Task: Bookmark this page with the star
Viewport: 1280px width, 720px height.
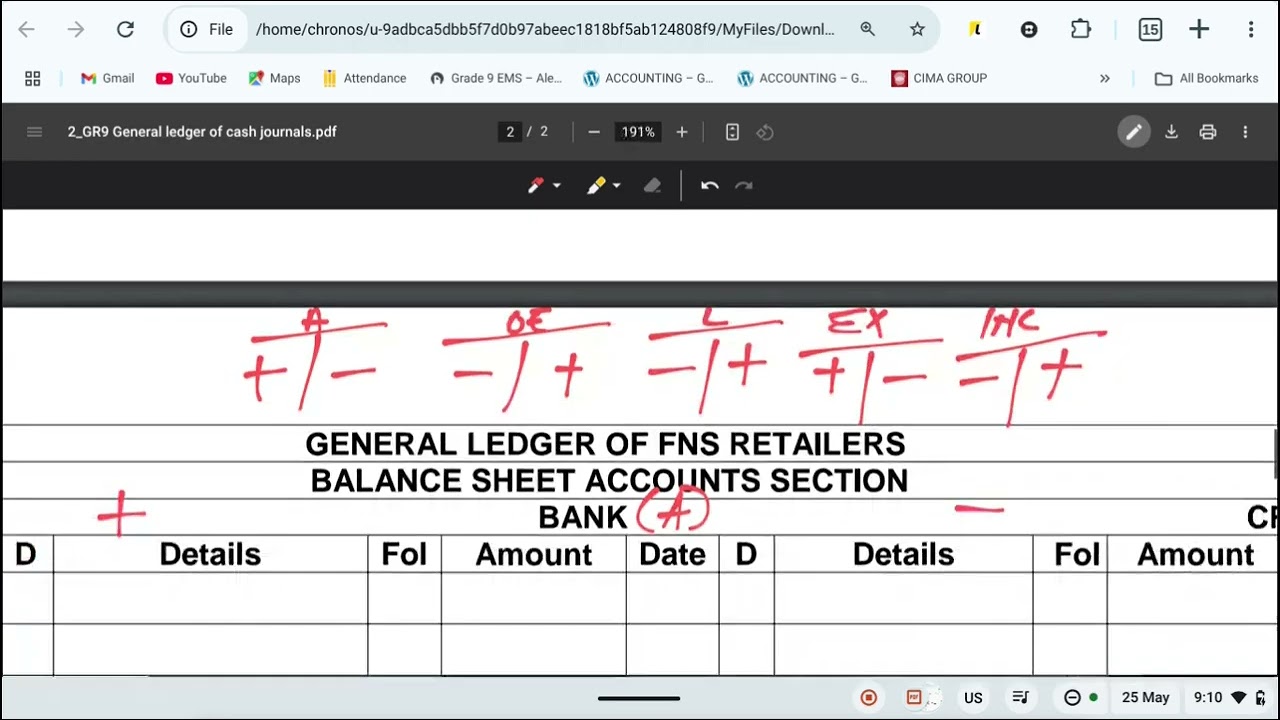Action: (x=917, y=30)
